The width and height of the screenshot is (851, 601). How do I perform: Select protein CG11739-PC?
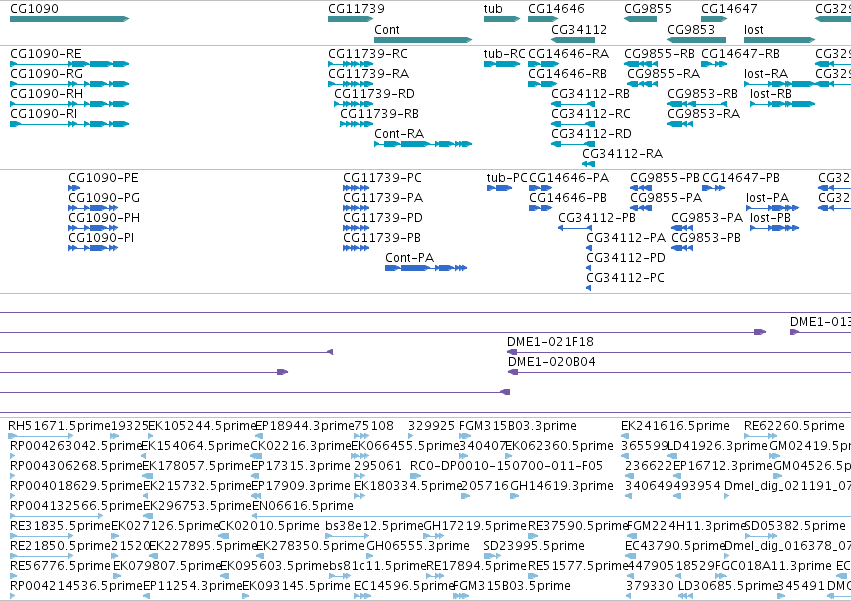tap(356, 188)
